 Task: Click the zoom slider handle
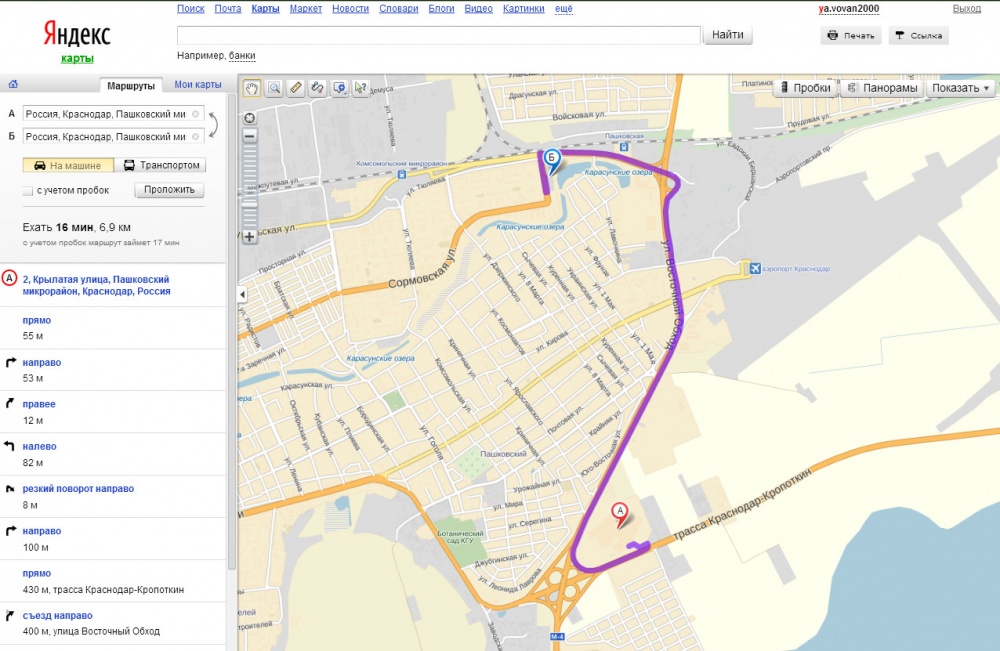[x=249, y=205]
